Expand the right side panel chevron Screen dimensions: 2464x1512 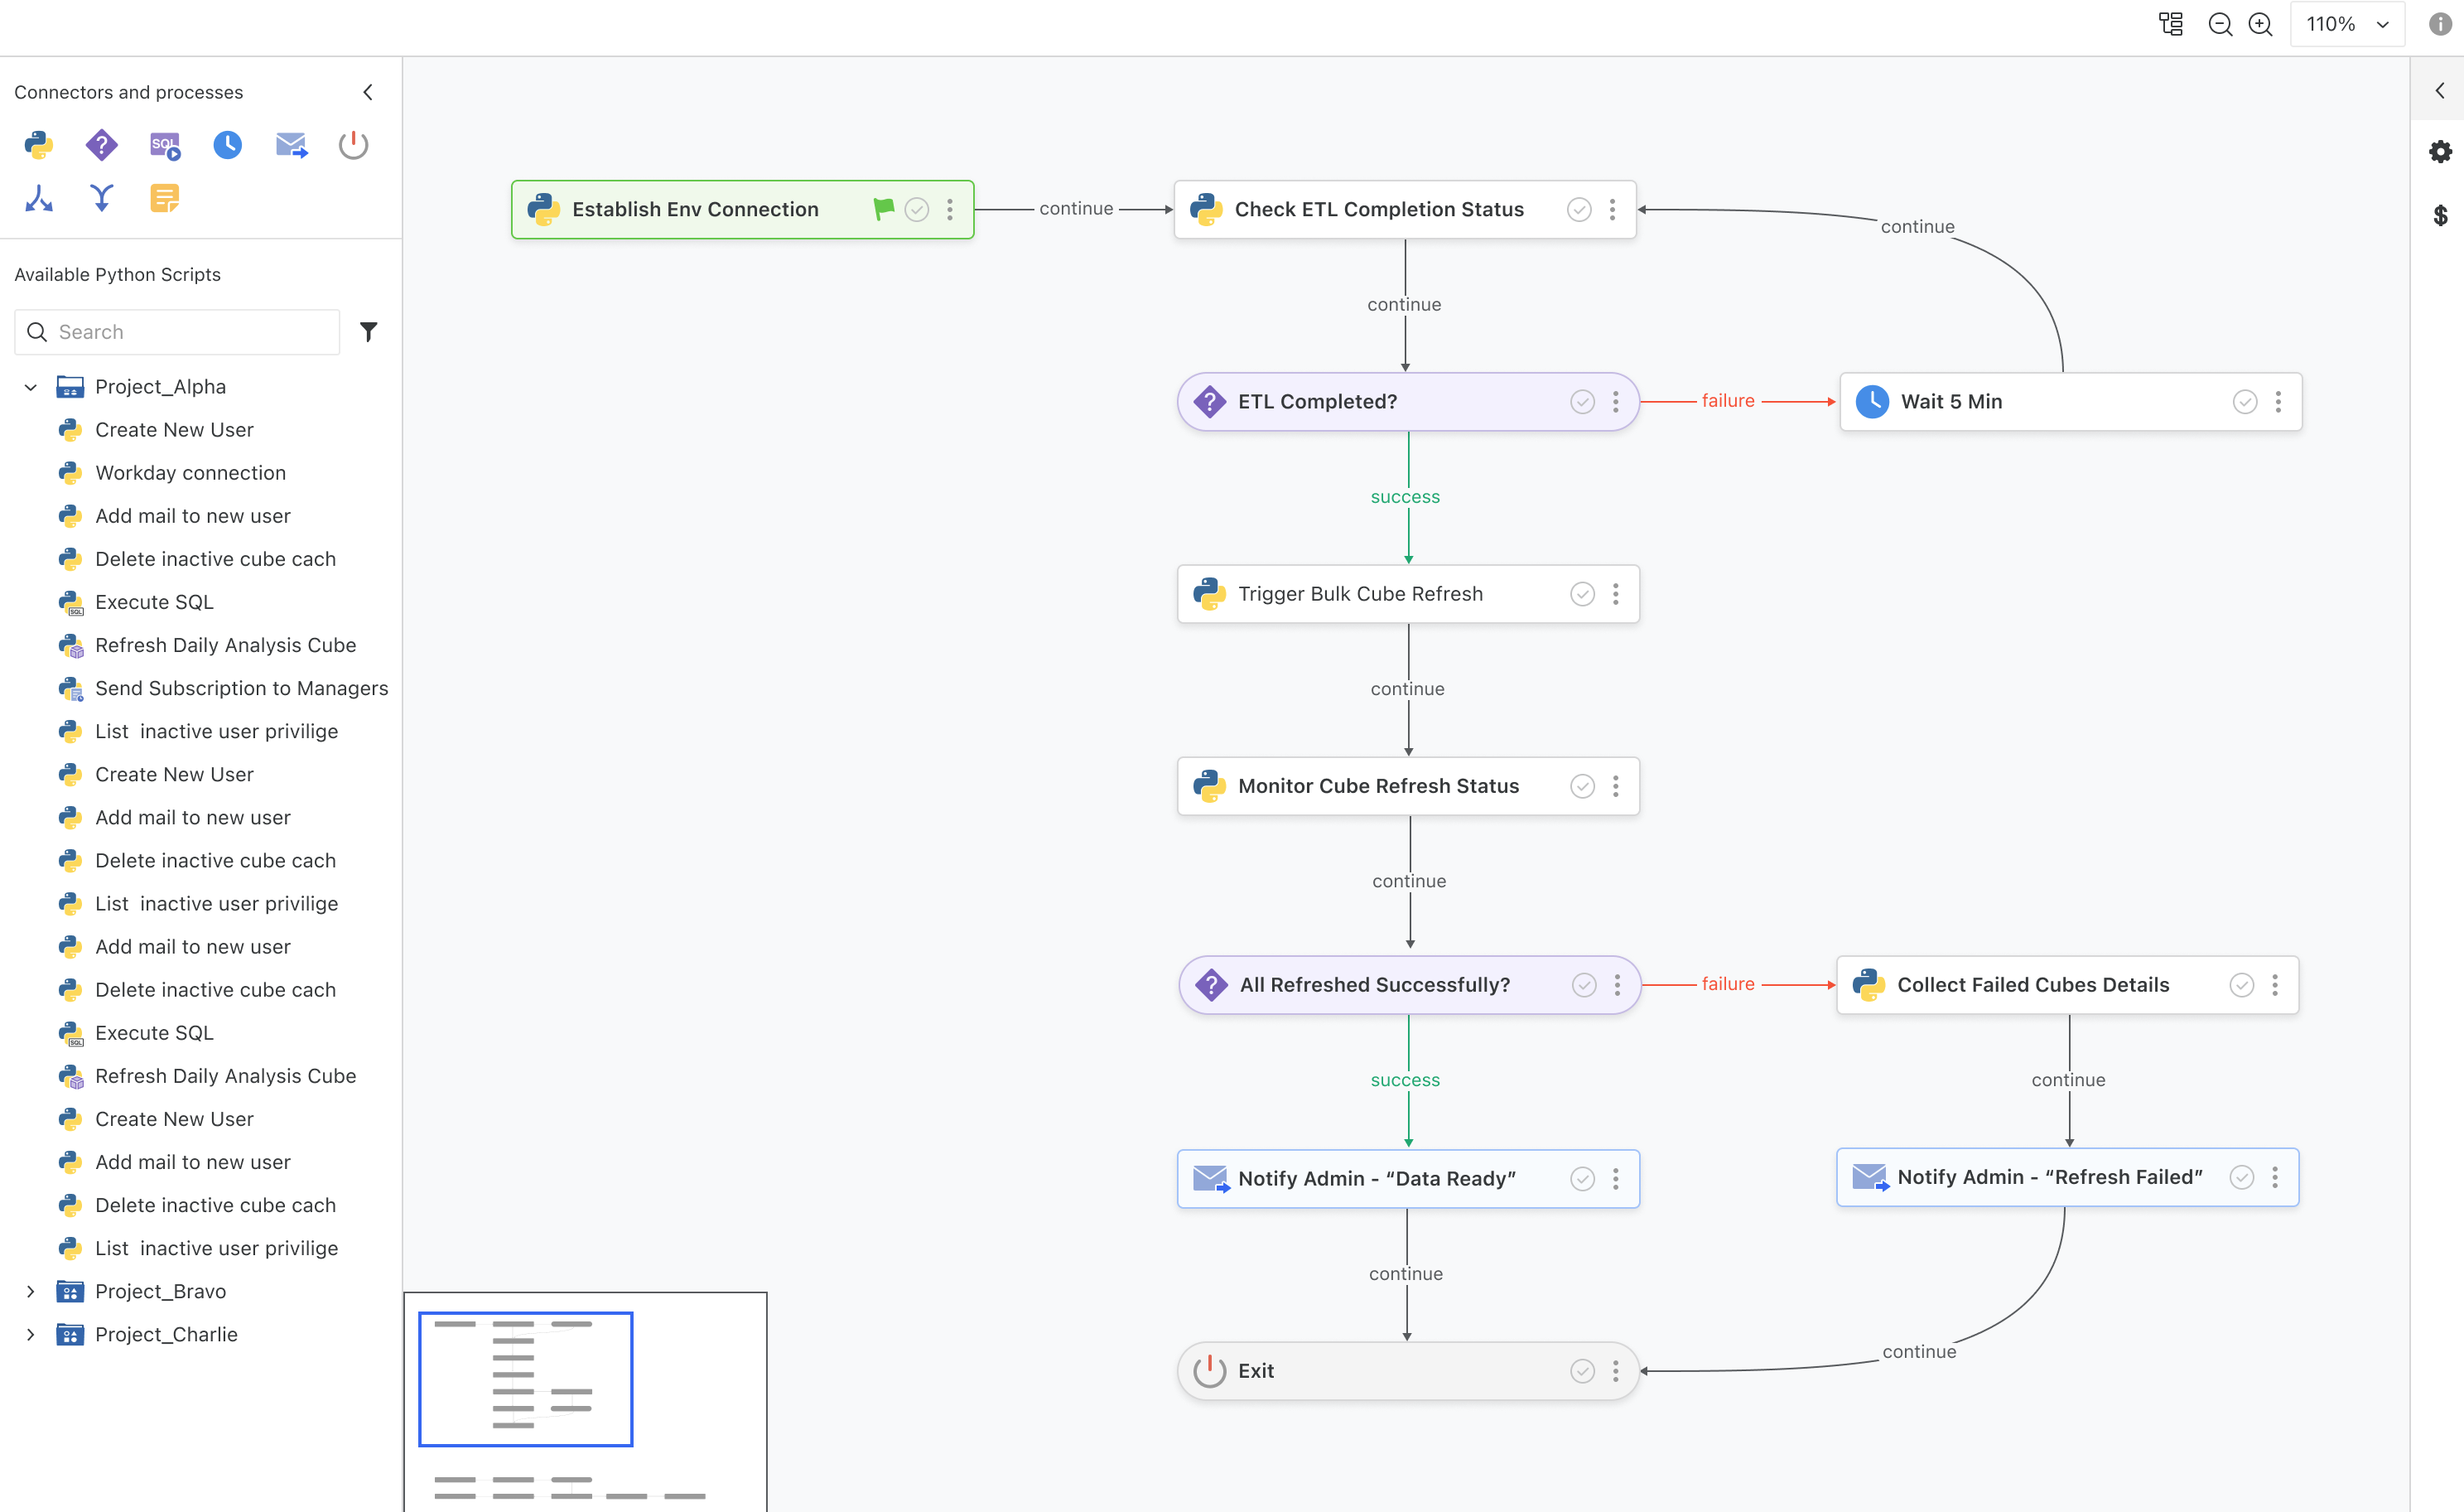tap(2440, 90)
